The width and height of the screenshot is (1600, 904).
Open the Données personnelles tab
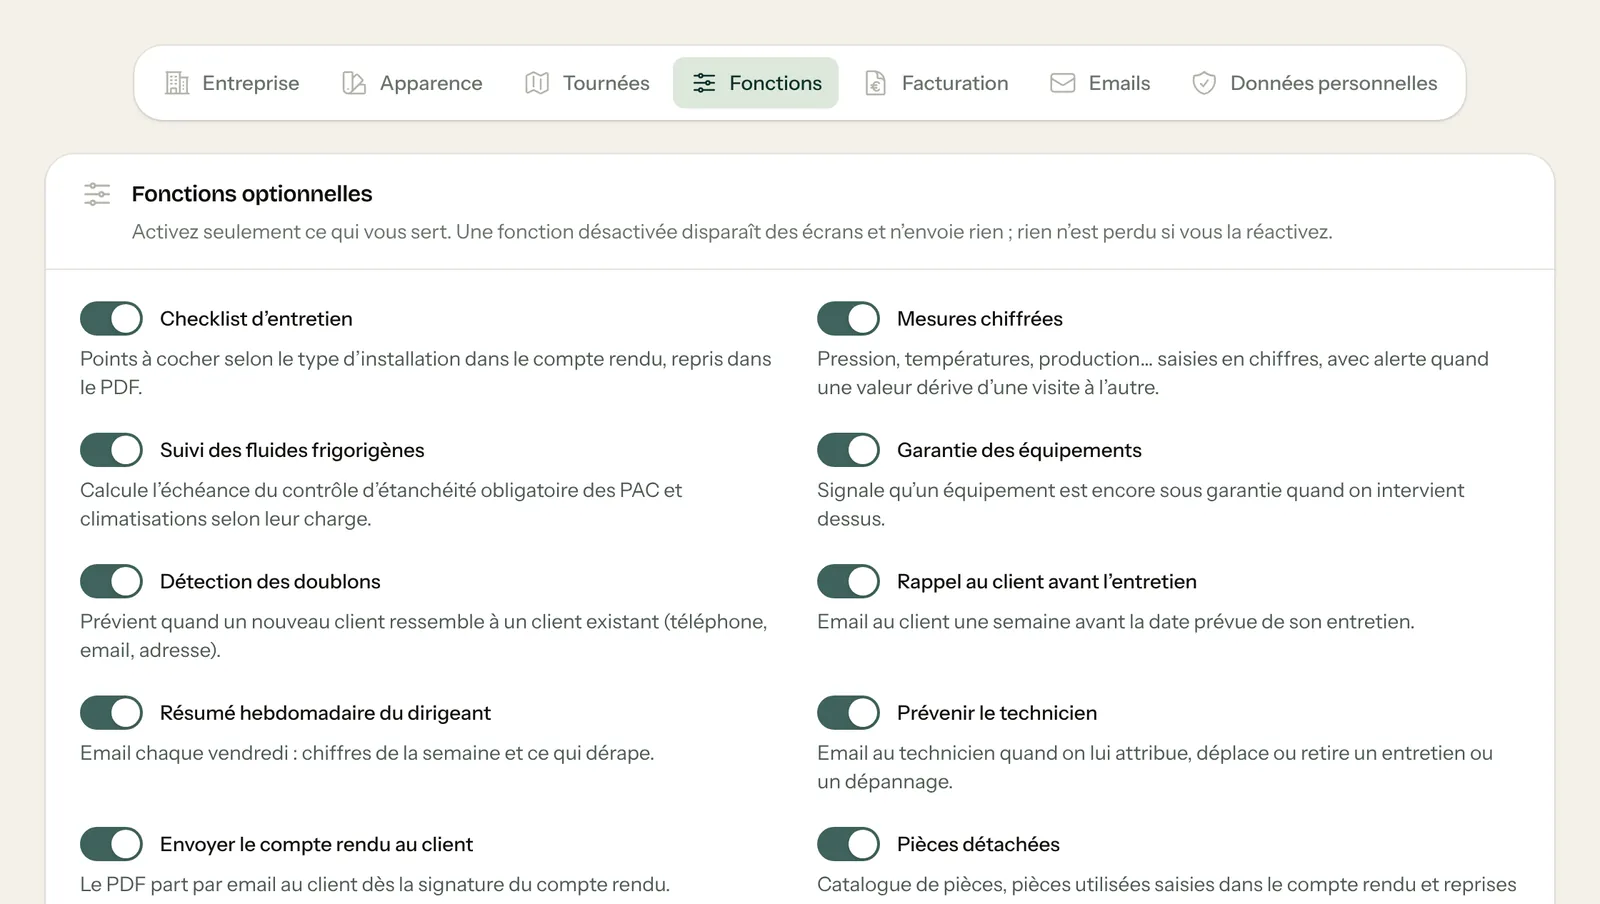coord(1314,83)
